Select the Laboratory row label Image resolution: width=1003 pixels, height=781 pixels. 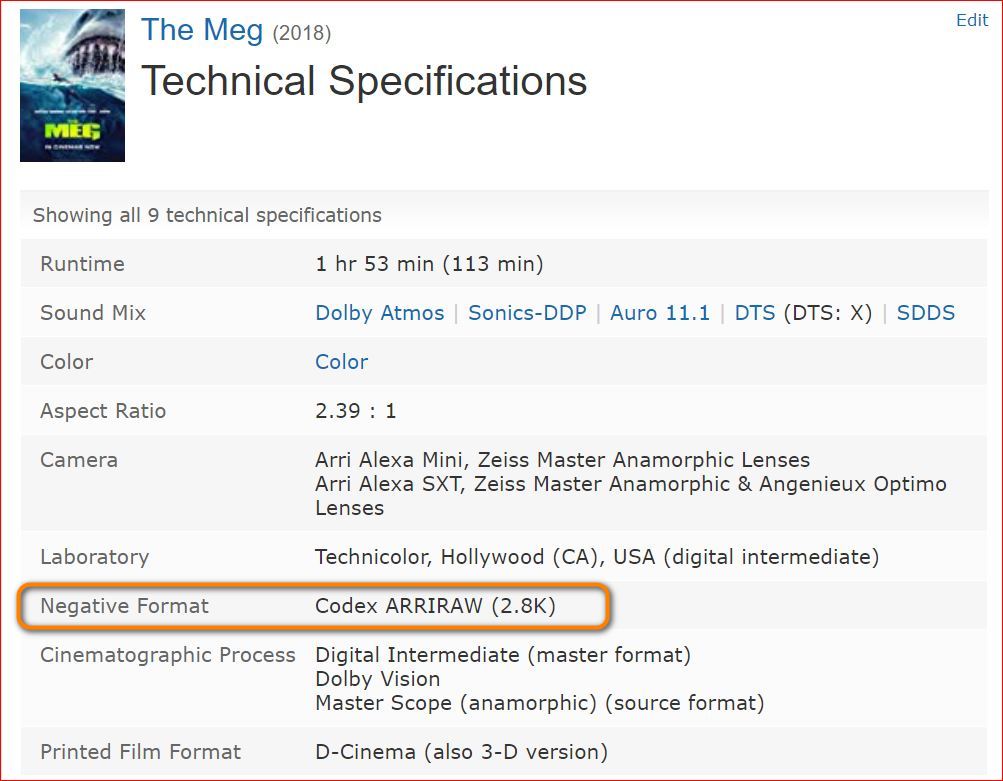click(x=94, y=557)
